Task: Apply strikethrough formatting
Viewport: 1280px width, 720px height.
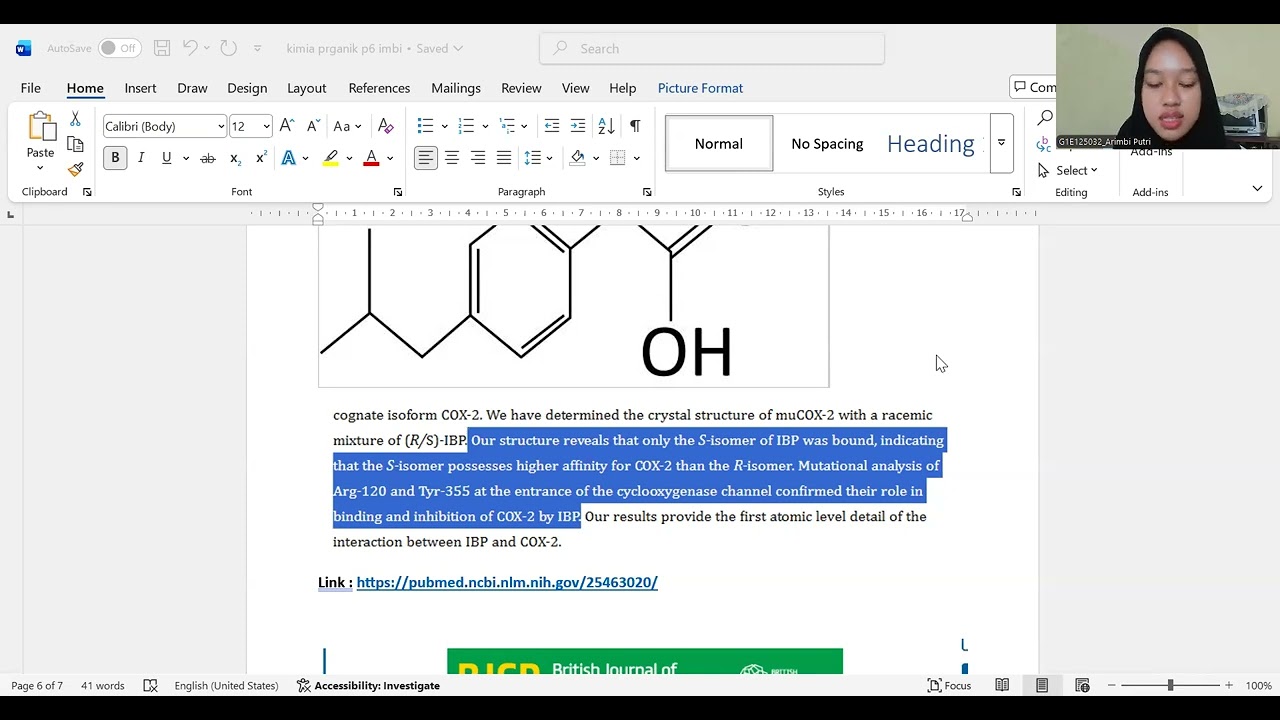Action: [x=208, y=158]
